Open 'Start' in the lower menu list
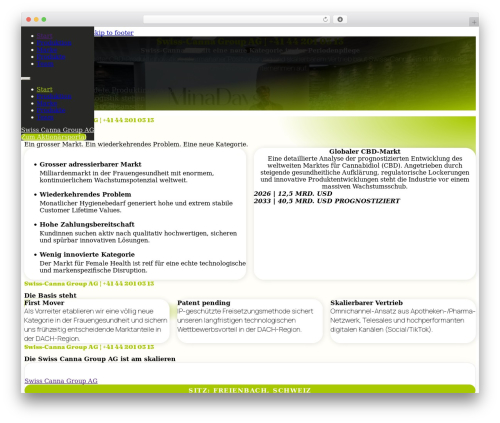500x423 pixels. coord(44,89)
